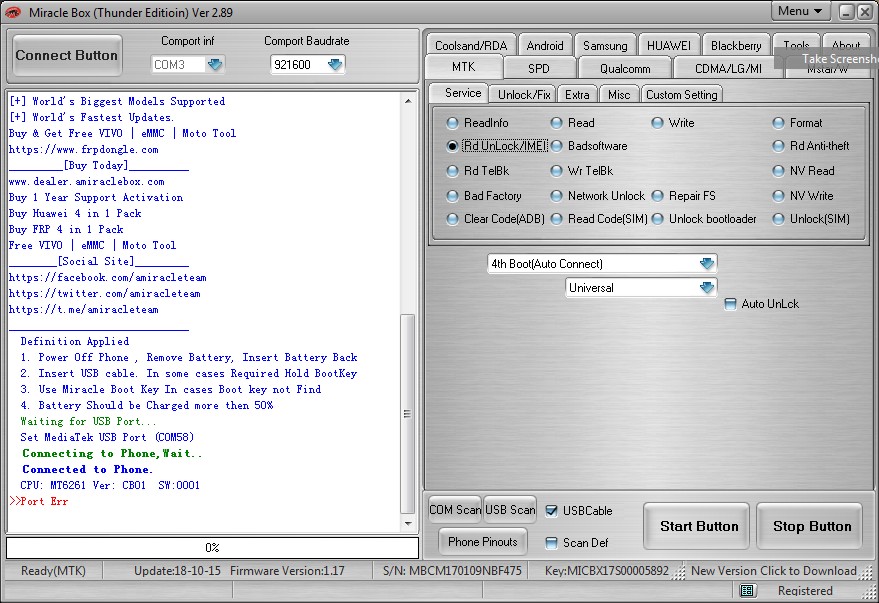Viewport: 879px width, 603px height.
Task: Switch to the HUAWEI tab
Action: pyautogui.click(x=669, y=45)
